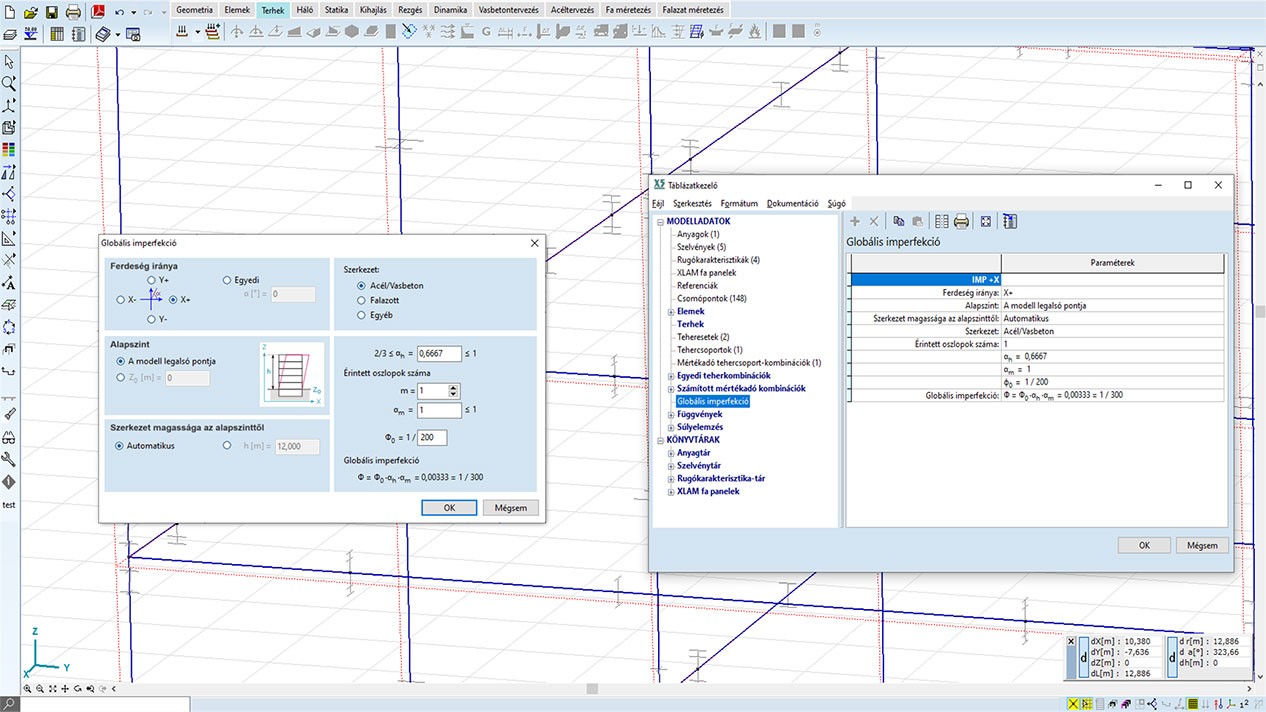The height and width of the screenshot is (712, 1266).
Task: Click printer icon in Táblázatkezelő toolbar
Action: (961, 221)
